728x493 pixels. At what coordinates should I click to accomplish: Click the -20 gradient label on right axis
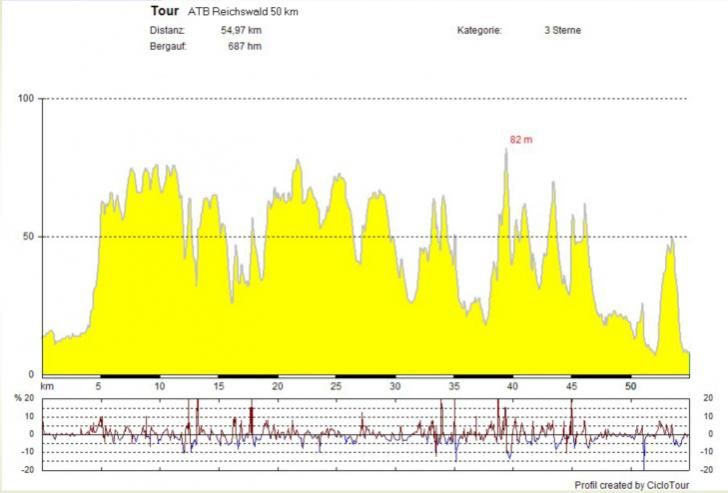707,469
